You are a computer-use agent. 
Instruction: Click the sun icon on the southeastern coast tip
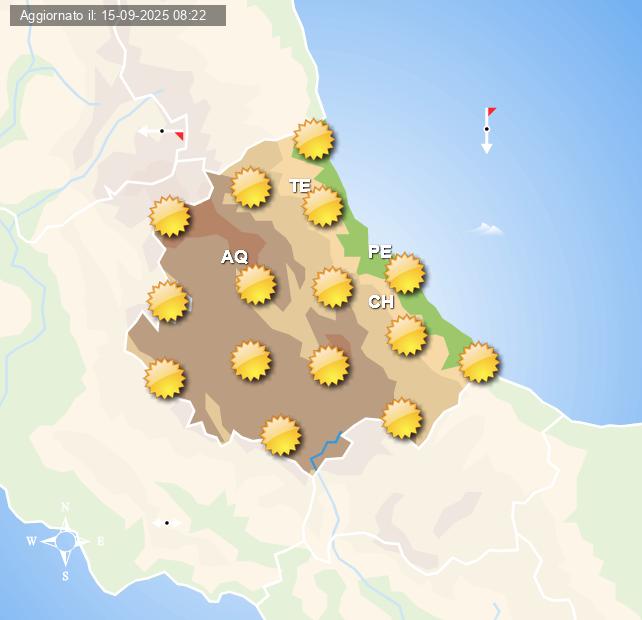coord(479,362)
